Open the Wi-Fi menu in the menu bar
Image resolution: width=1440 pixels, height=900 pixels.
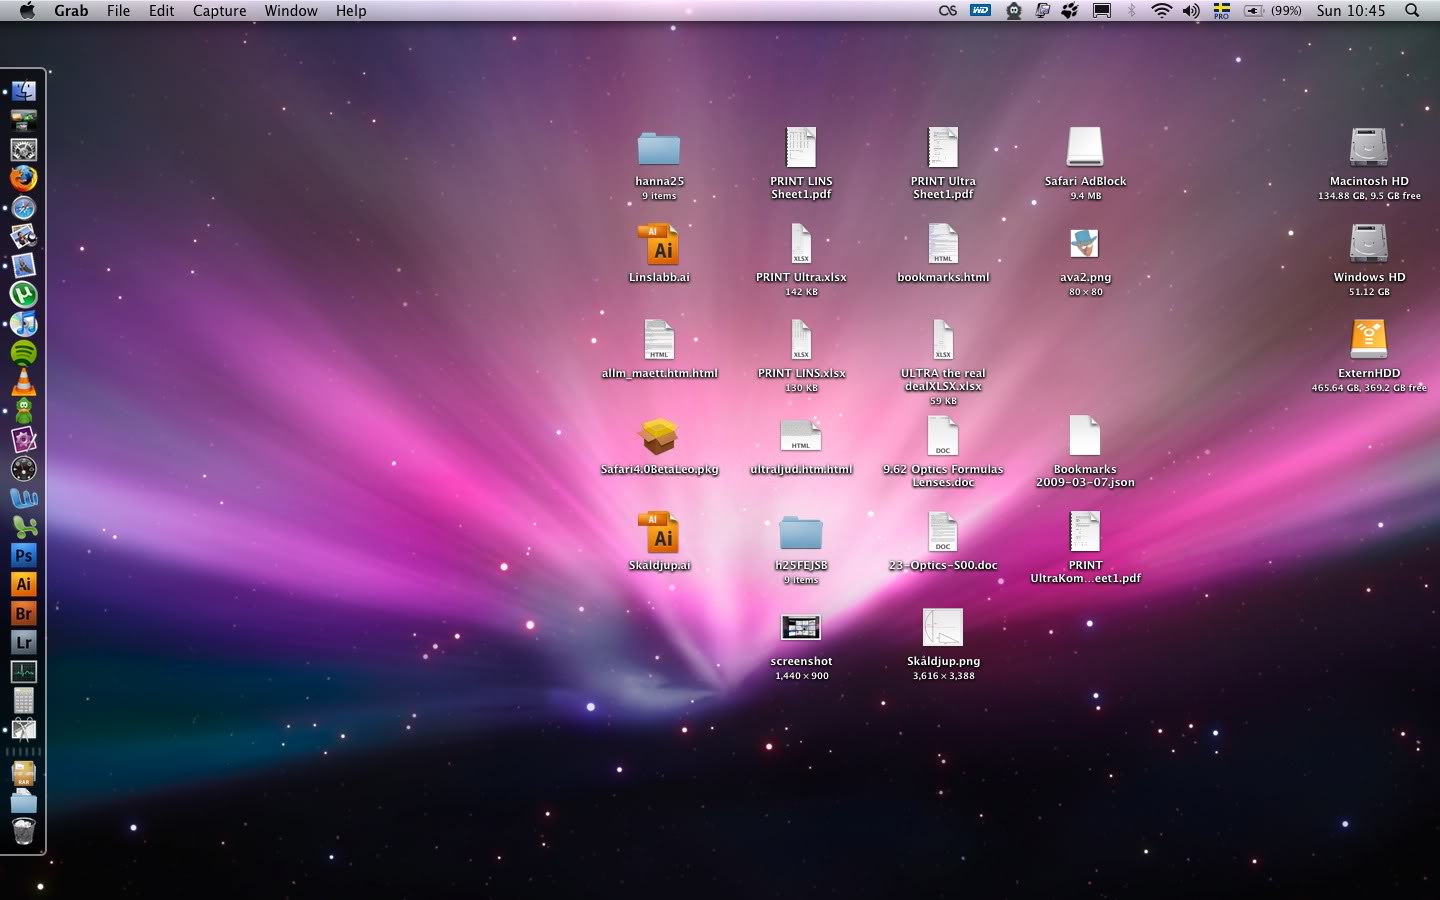point(1160,11)
